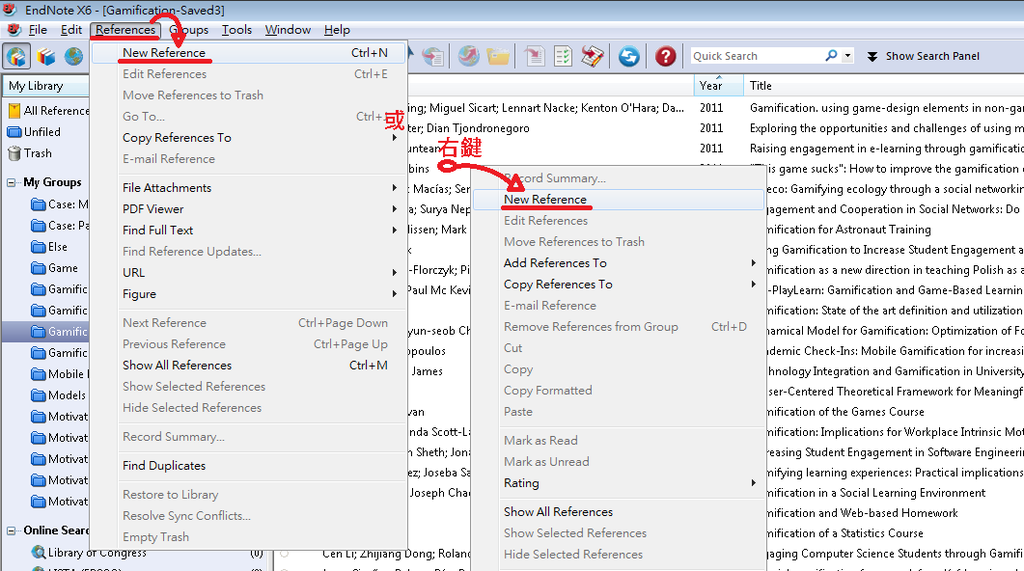This screenshot has width=1024, height=571.
Task: Click the Show Search Panel button
Action: [923, 56]
